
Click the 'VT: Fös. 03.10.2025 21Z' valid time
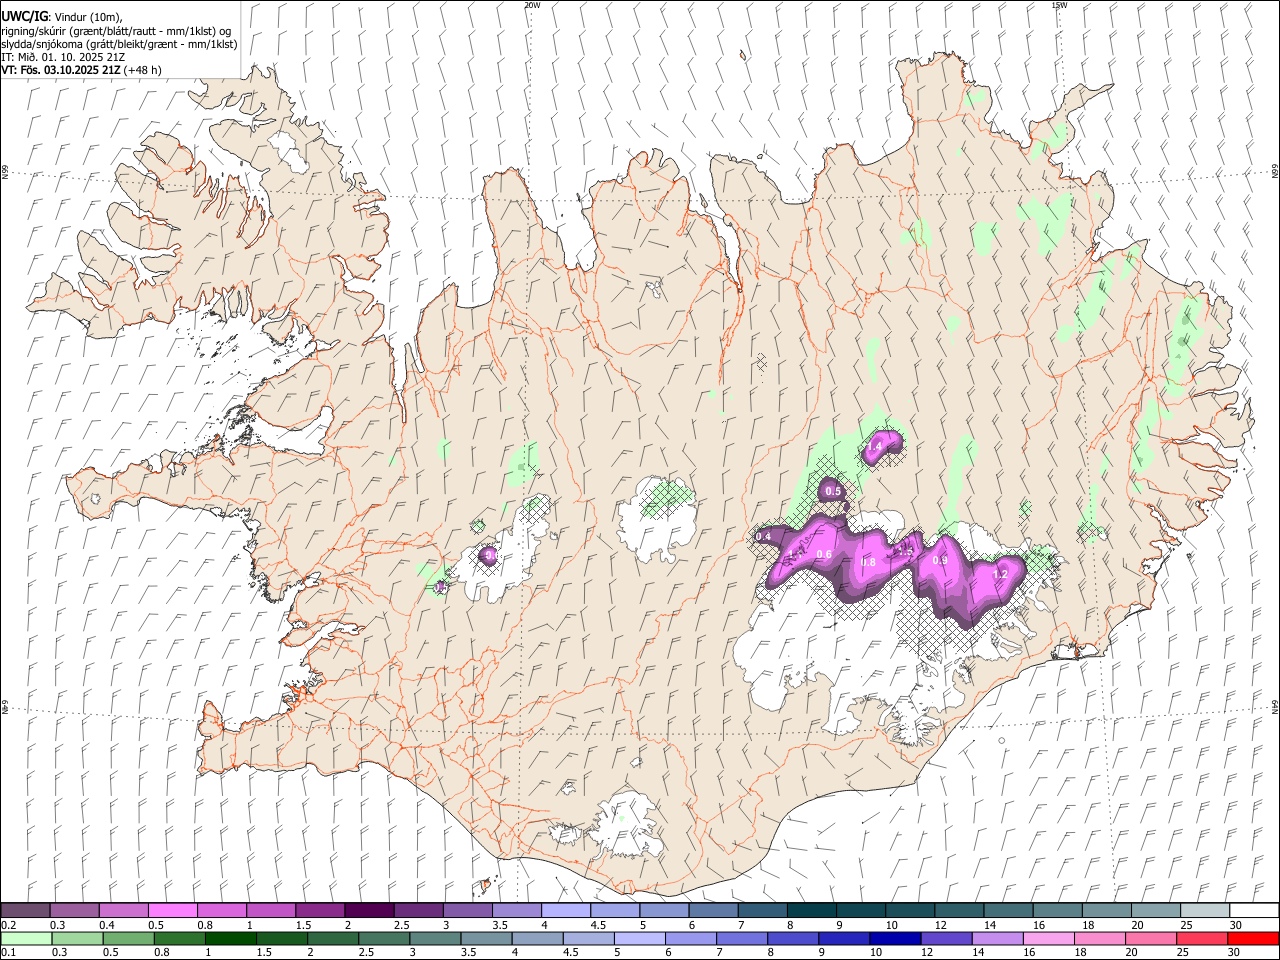[x=61, y=70]
